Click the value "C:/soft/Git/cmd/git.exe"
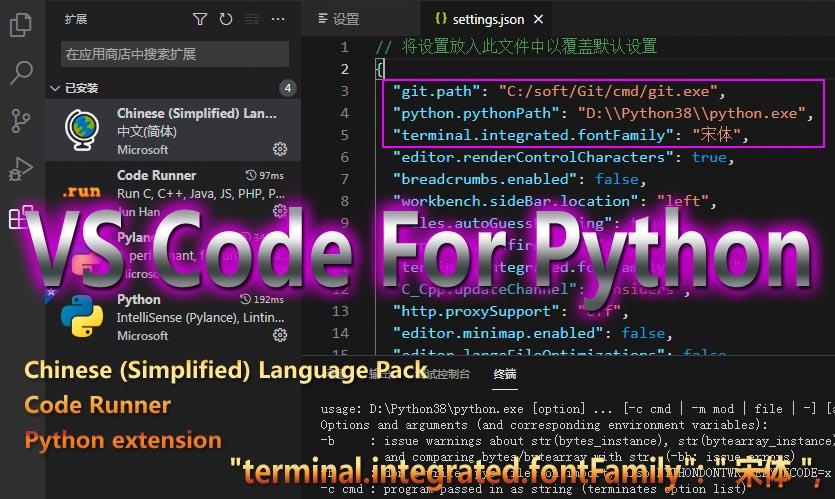Image resolution: width=835 pixels, height=499 pixels. click(608, 91)
